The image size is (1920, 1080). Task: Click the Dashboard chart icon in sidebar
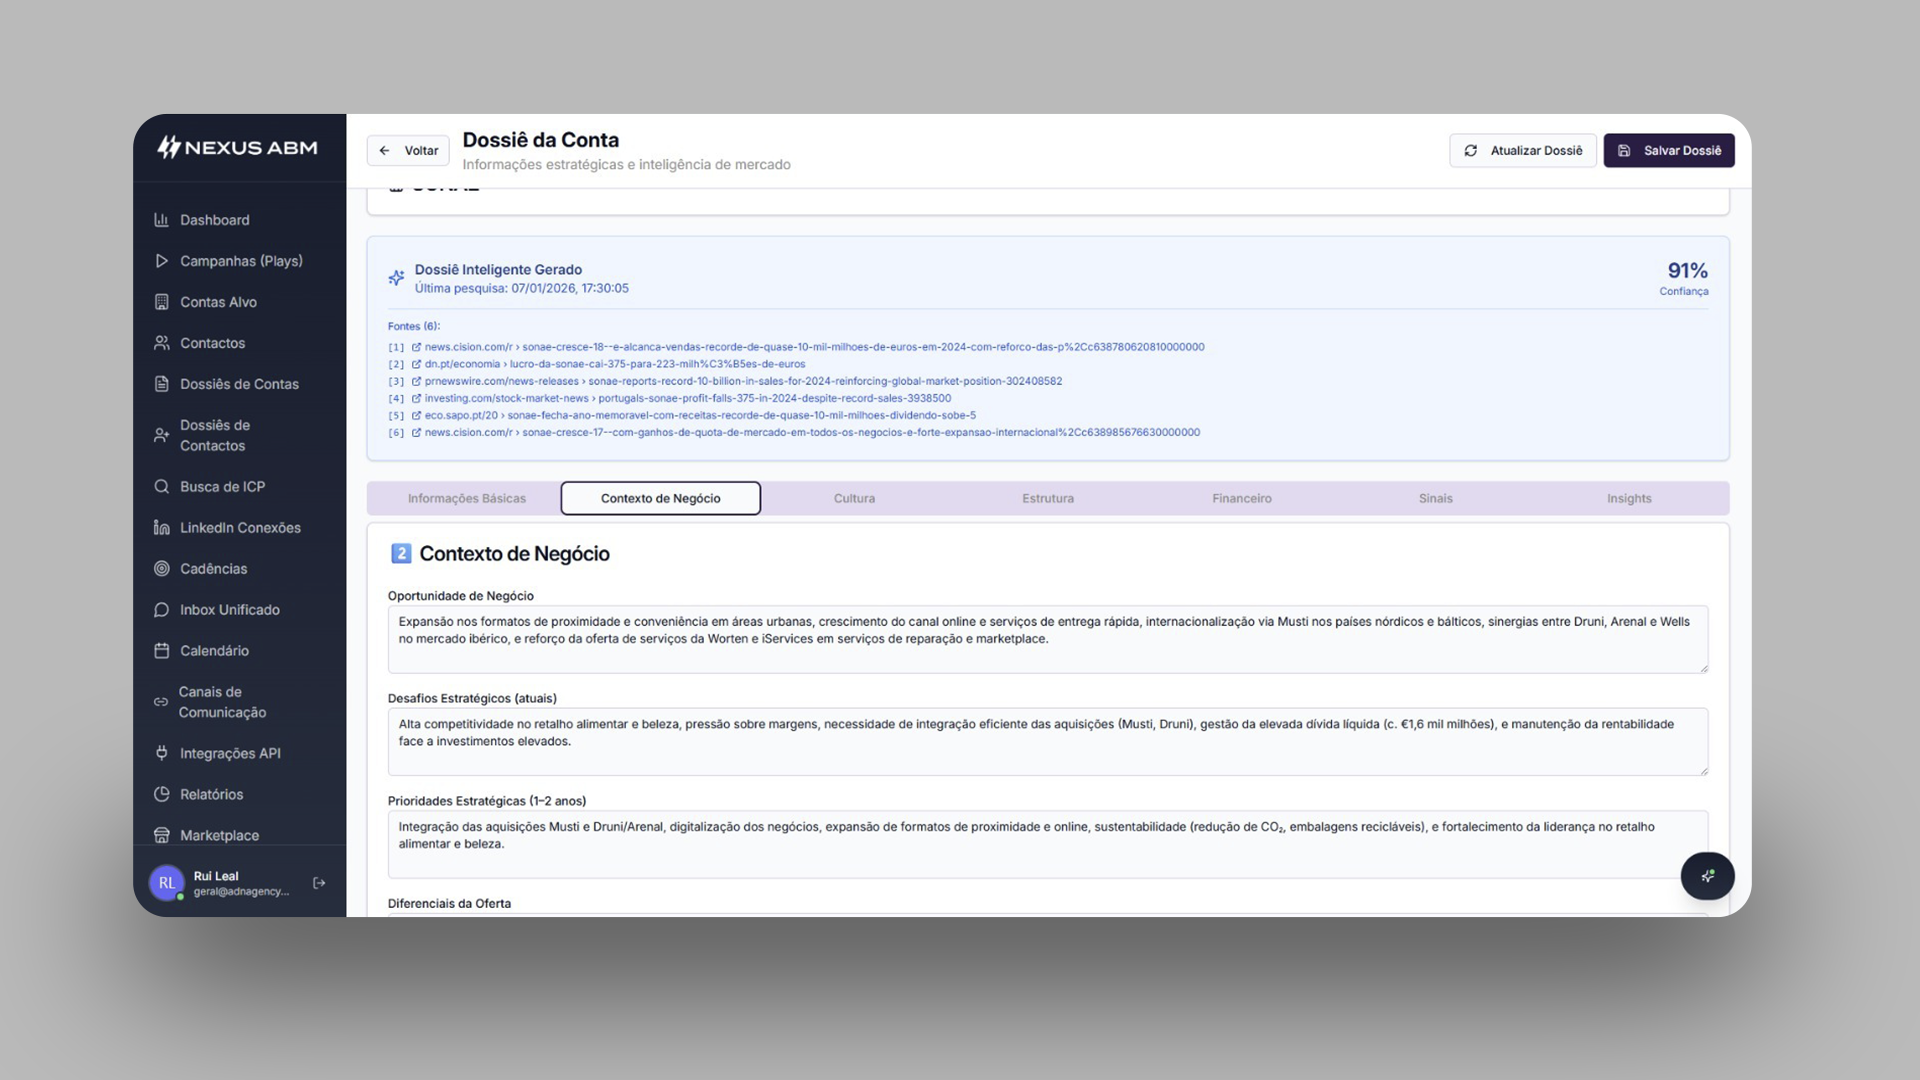click(161, 220)
